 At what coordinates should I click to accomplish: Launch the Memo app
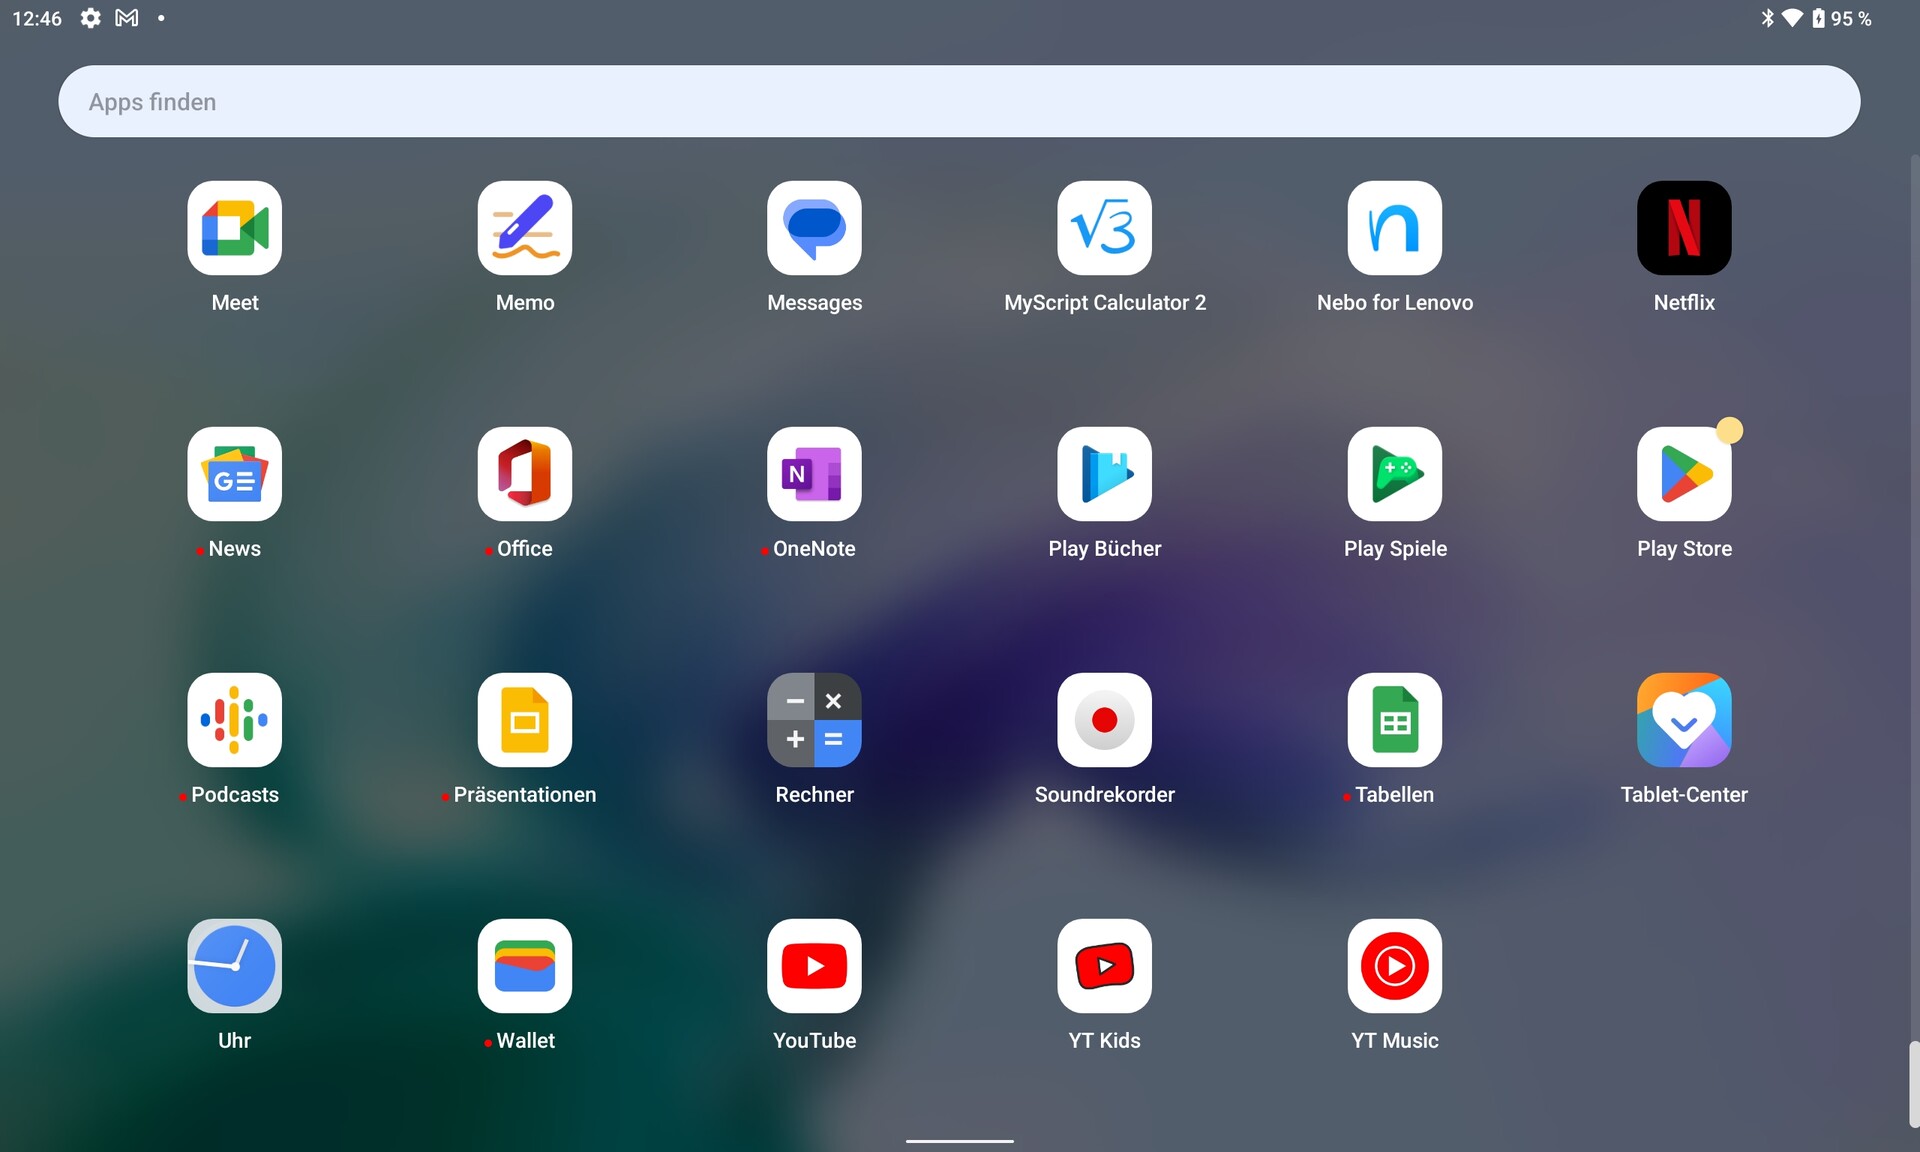524,228
